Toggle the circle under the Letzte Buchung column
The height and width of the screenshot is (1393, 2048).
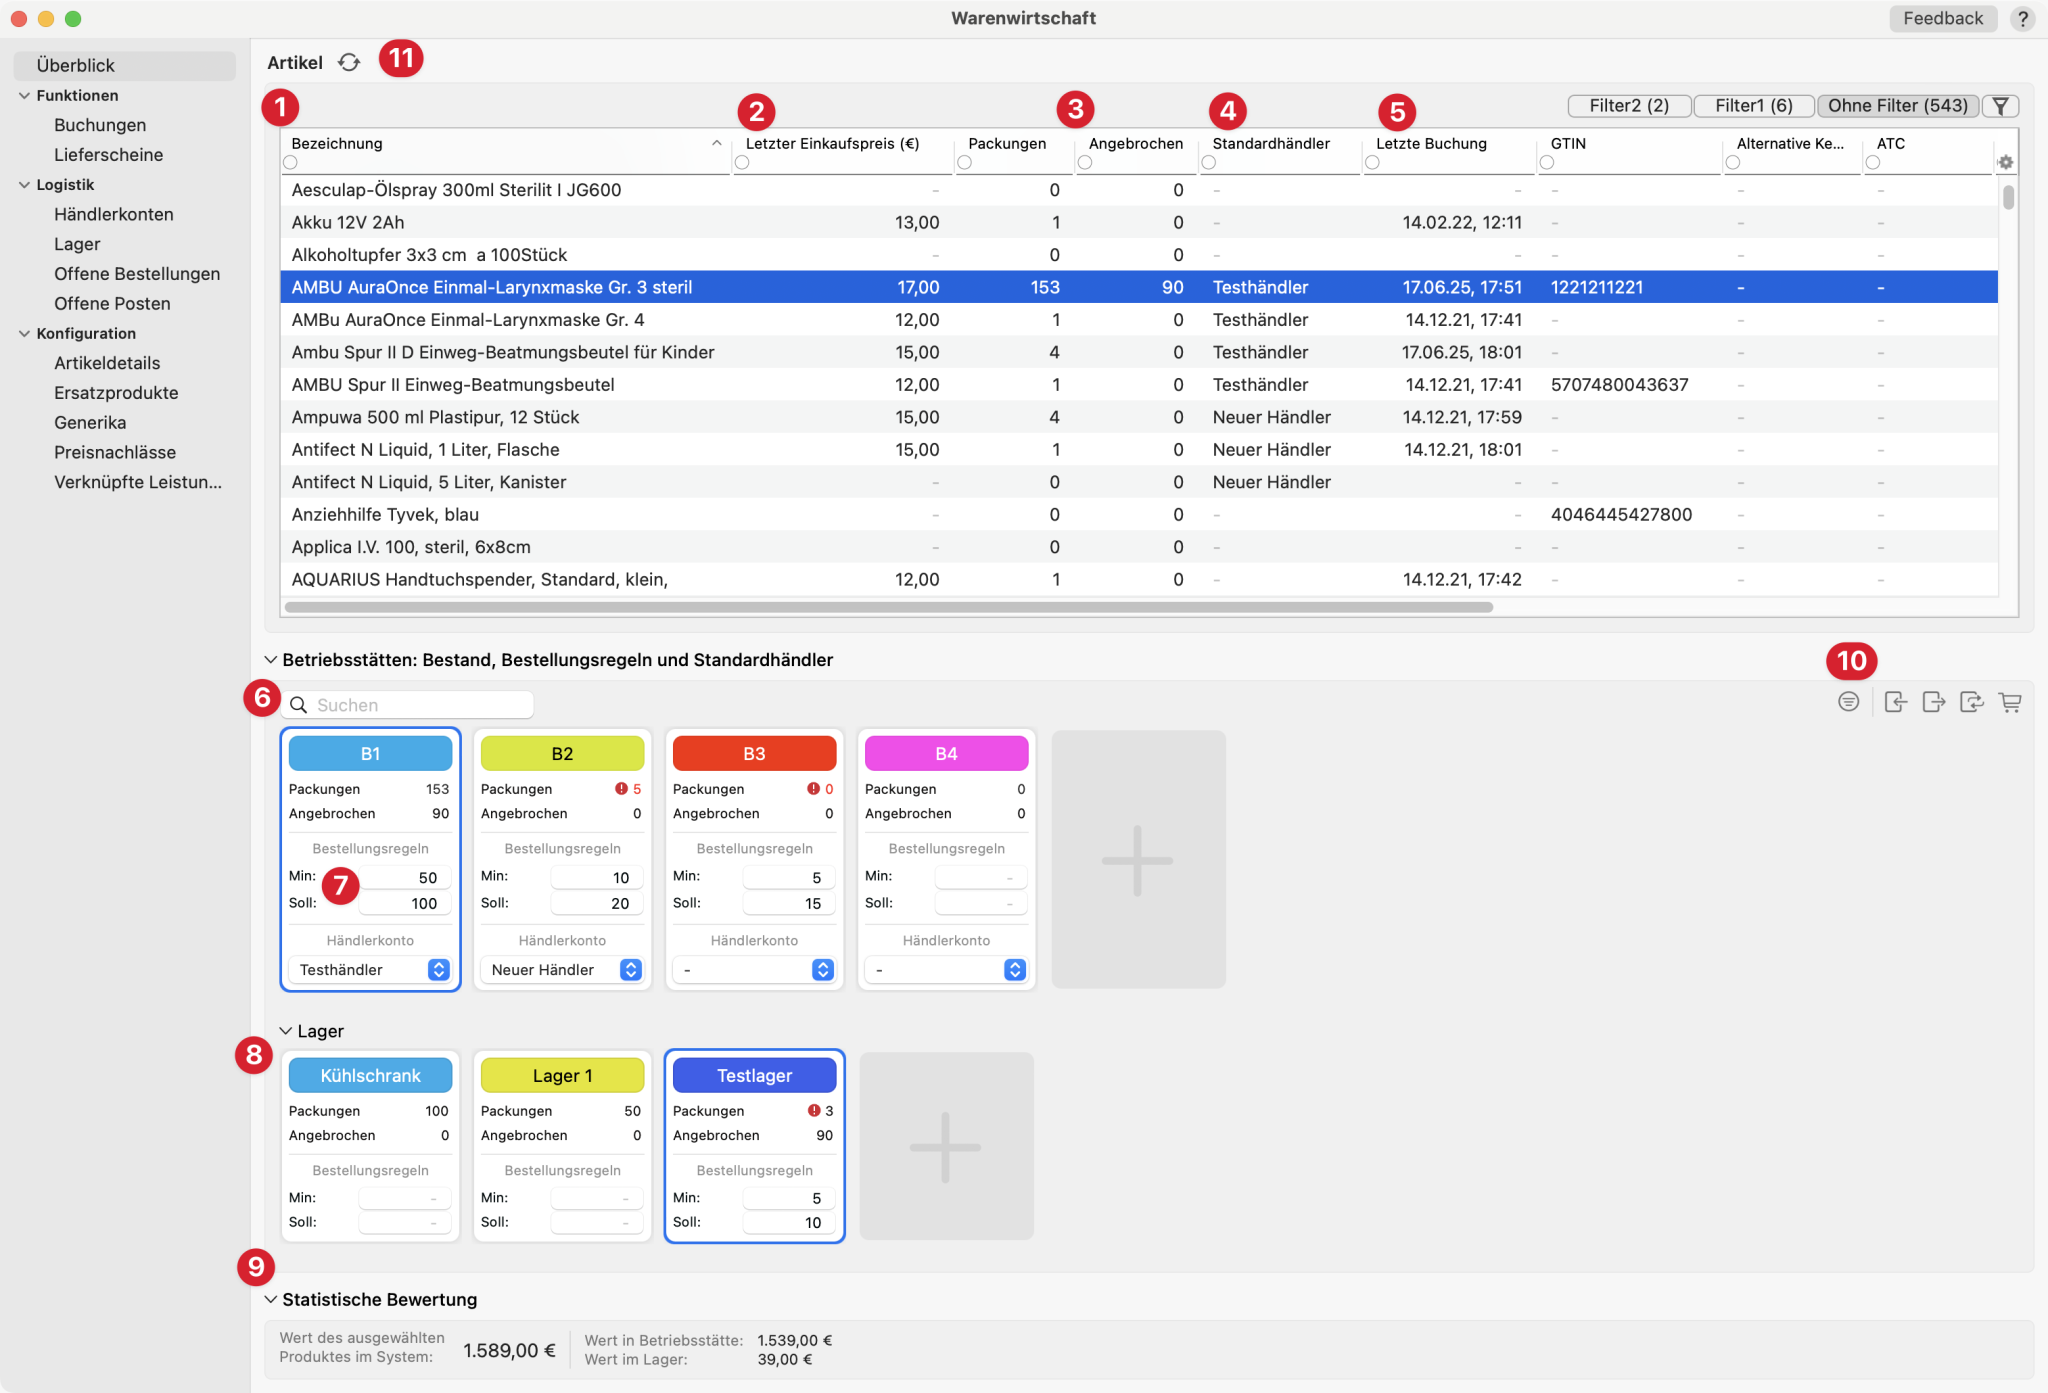click(x=1372, y=162)
